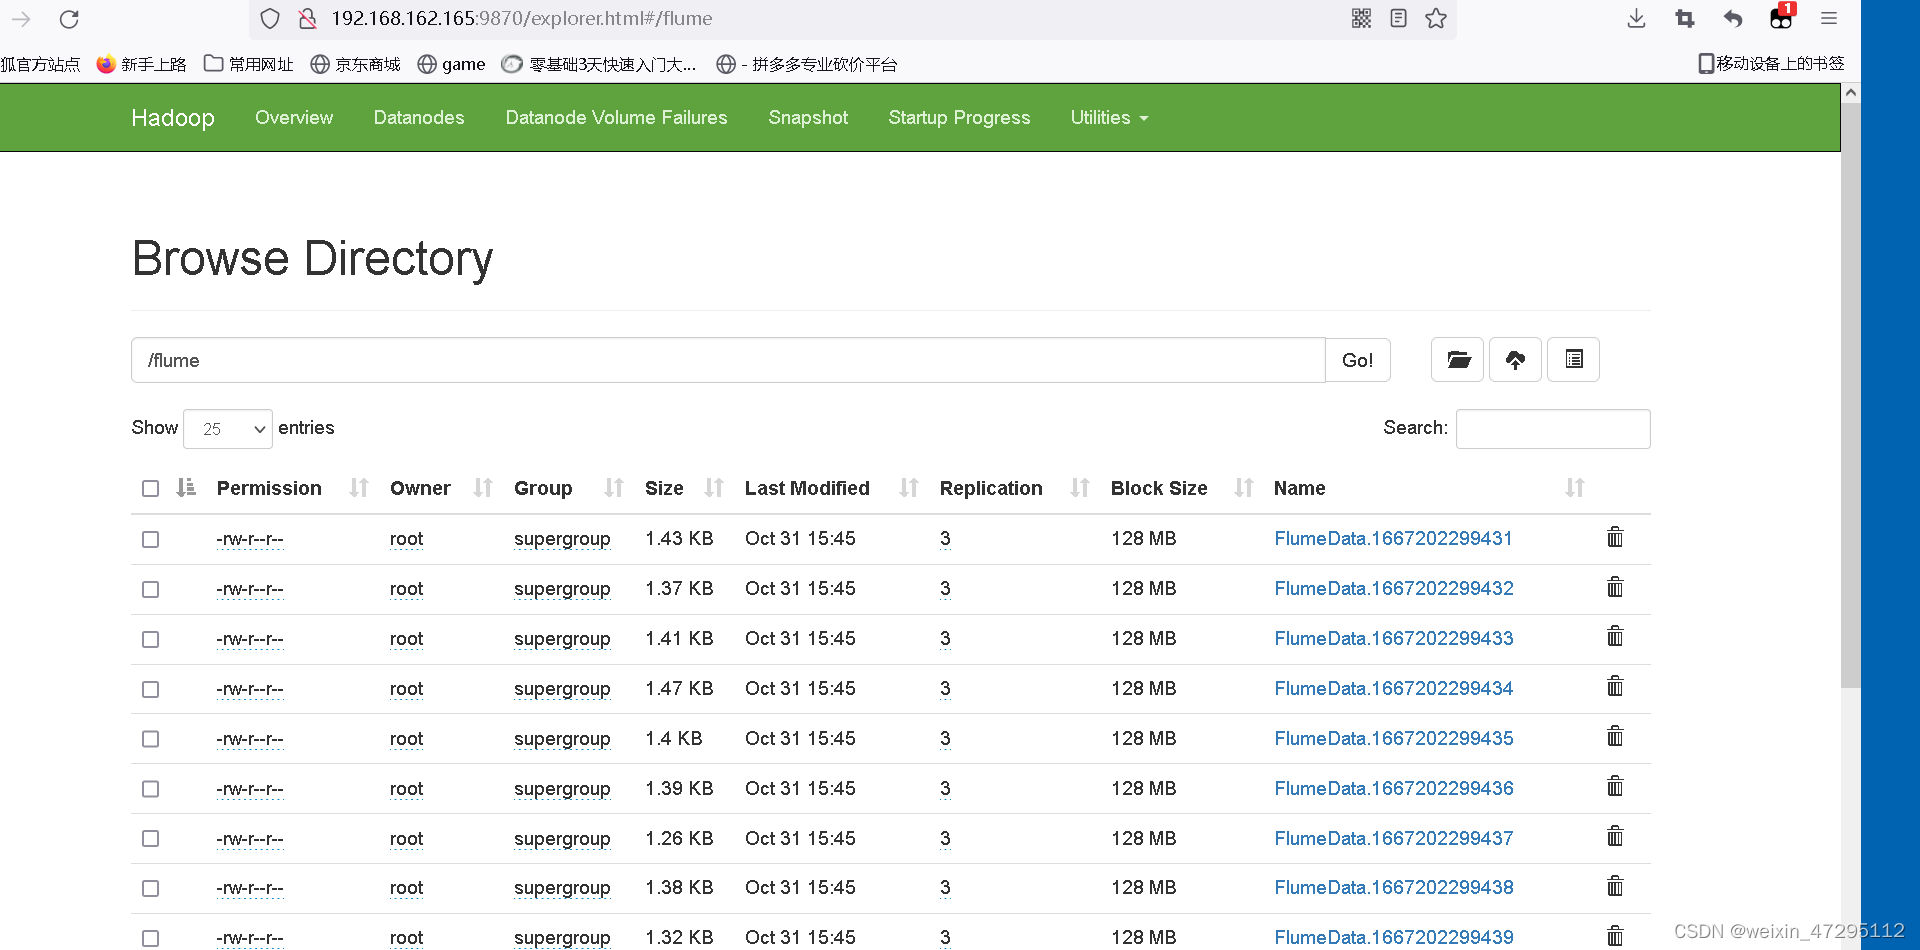Open the create new directory folder icon
The width and height of the screenshot is (1920, 950).
point(1457,359)
